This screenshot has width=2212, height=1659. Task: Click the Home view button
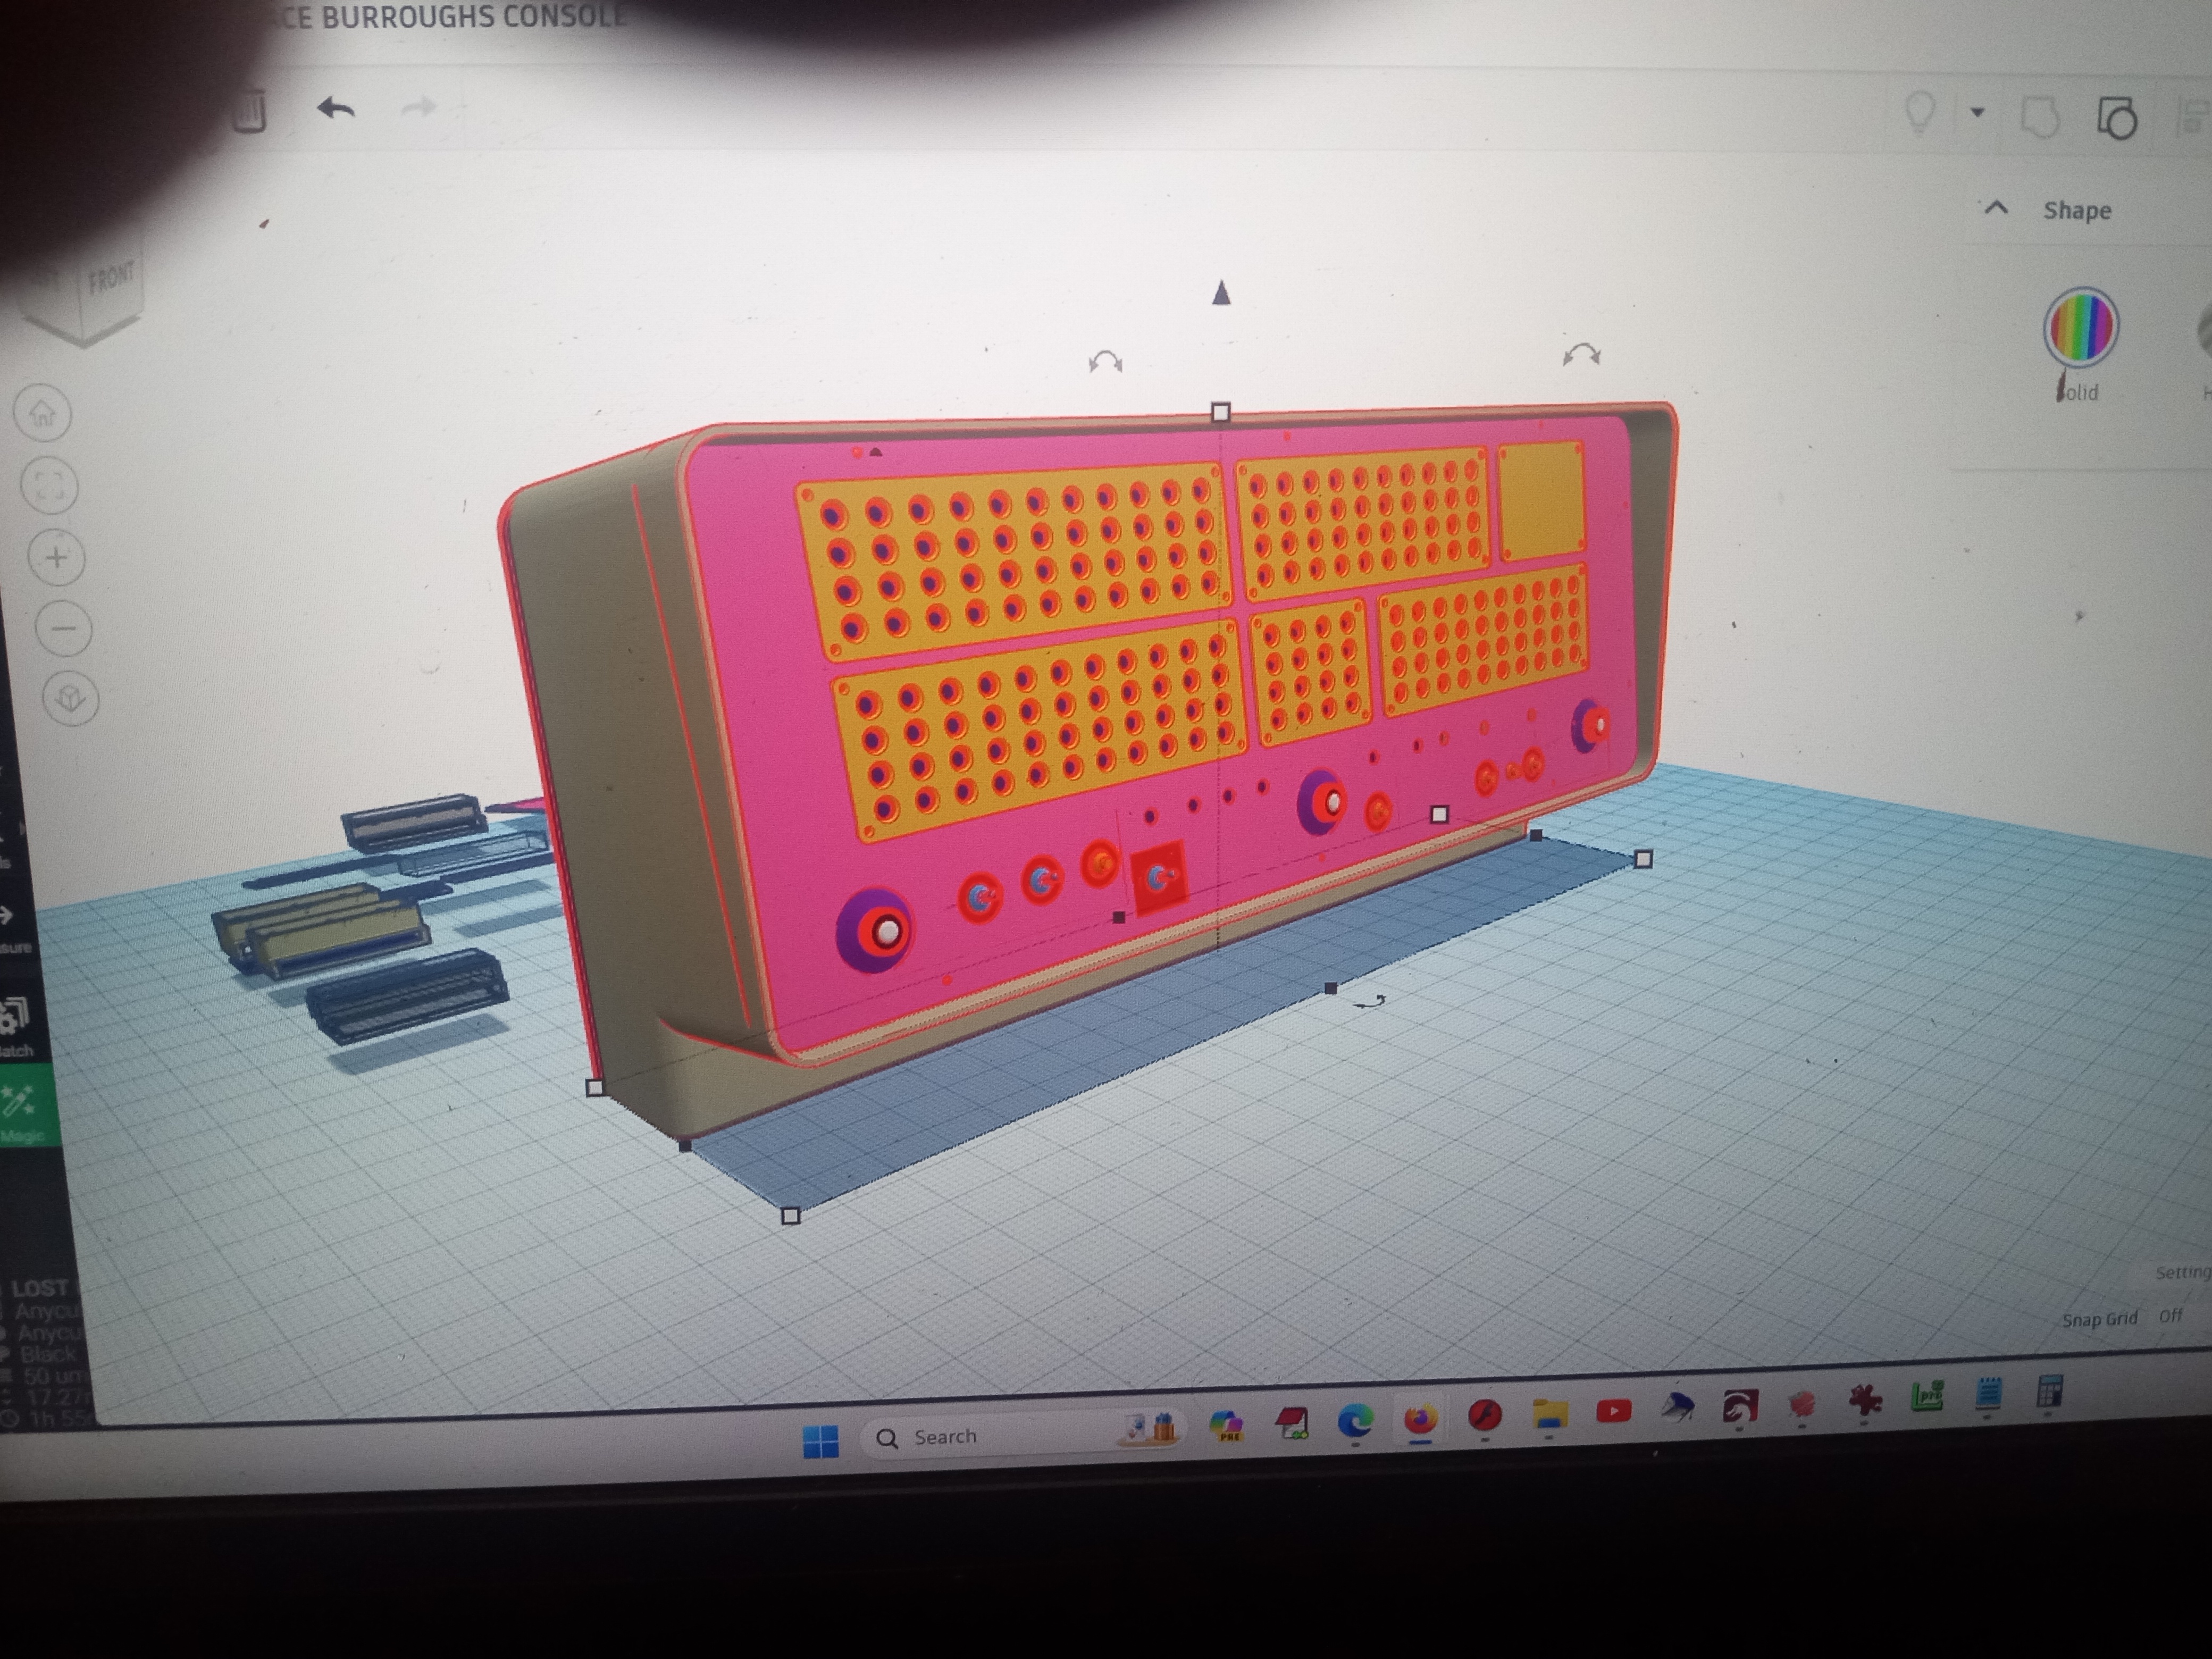[43, 413]
